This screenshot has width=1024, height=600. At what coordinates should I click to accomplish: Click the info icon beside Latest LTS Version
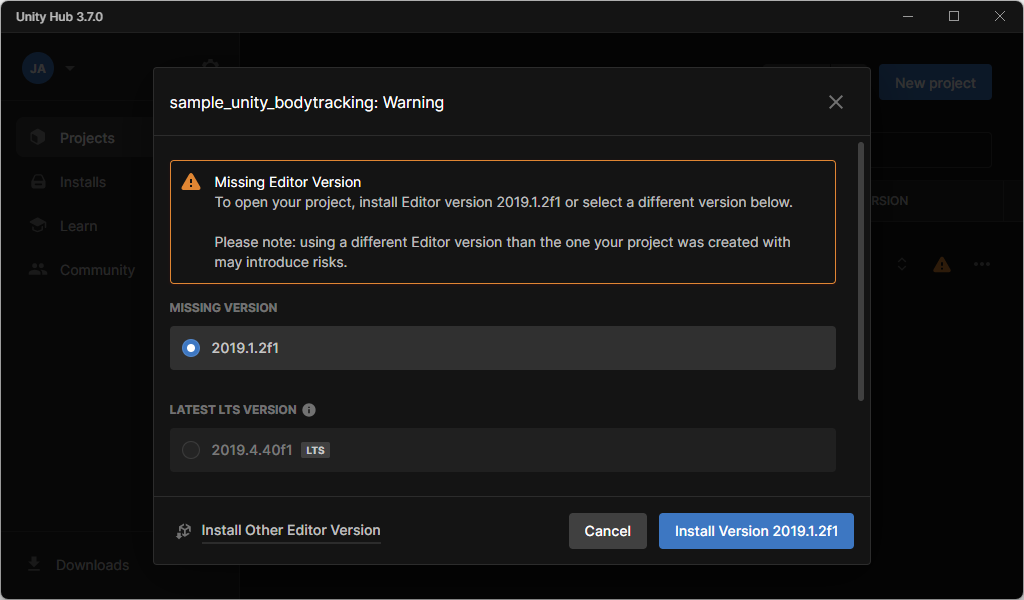pos(309,410)
